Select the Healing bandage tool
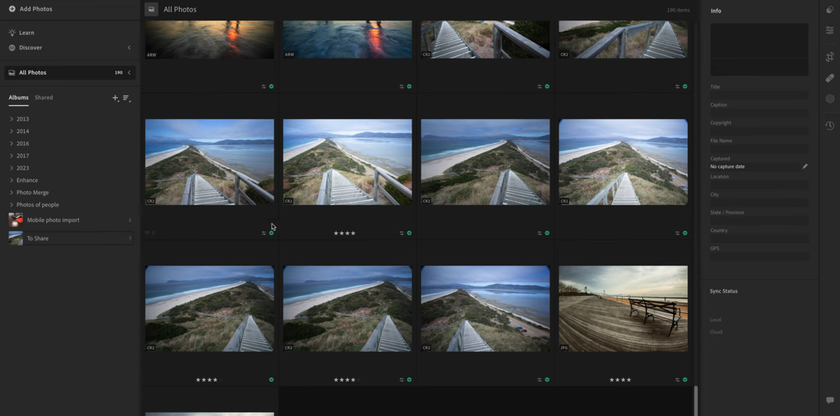The height and width of the screenshot is (416, 840). 830,78
